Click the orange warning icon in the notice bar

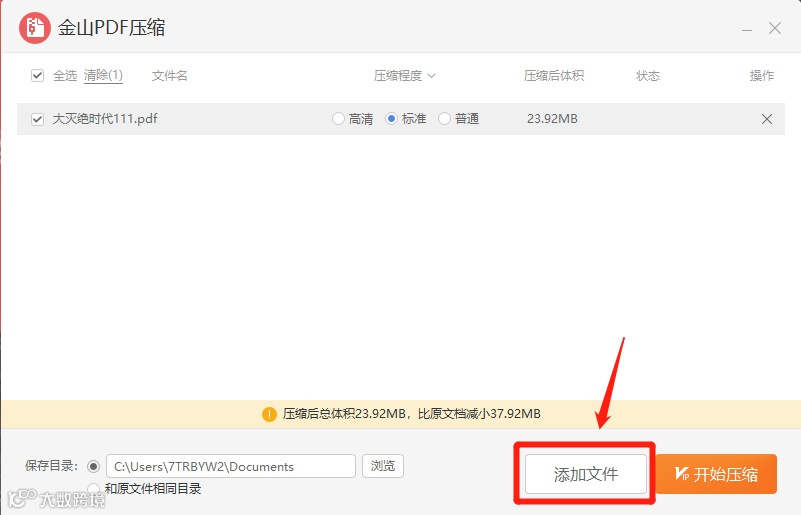[269, 414]
